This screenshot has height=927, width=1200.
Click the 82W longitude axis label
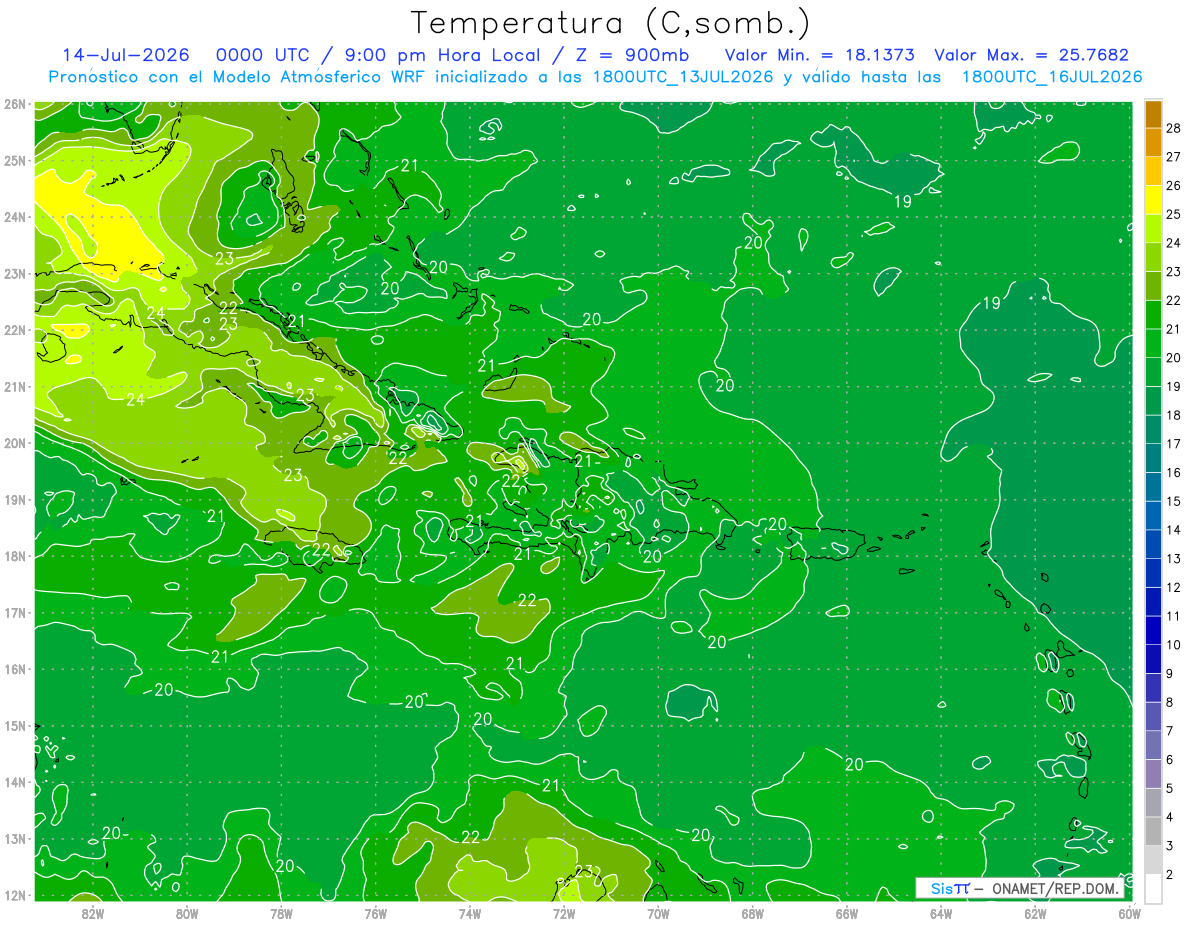pos(92,913)
